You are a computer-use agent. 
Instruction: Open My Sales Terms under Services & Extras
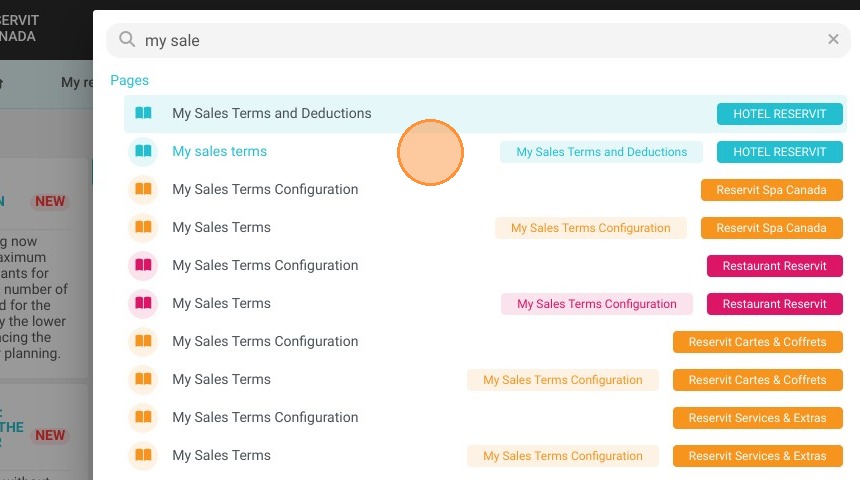point(221,455)
